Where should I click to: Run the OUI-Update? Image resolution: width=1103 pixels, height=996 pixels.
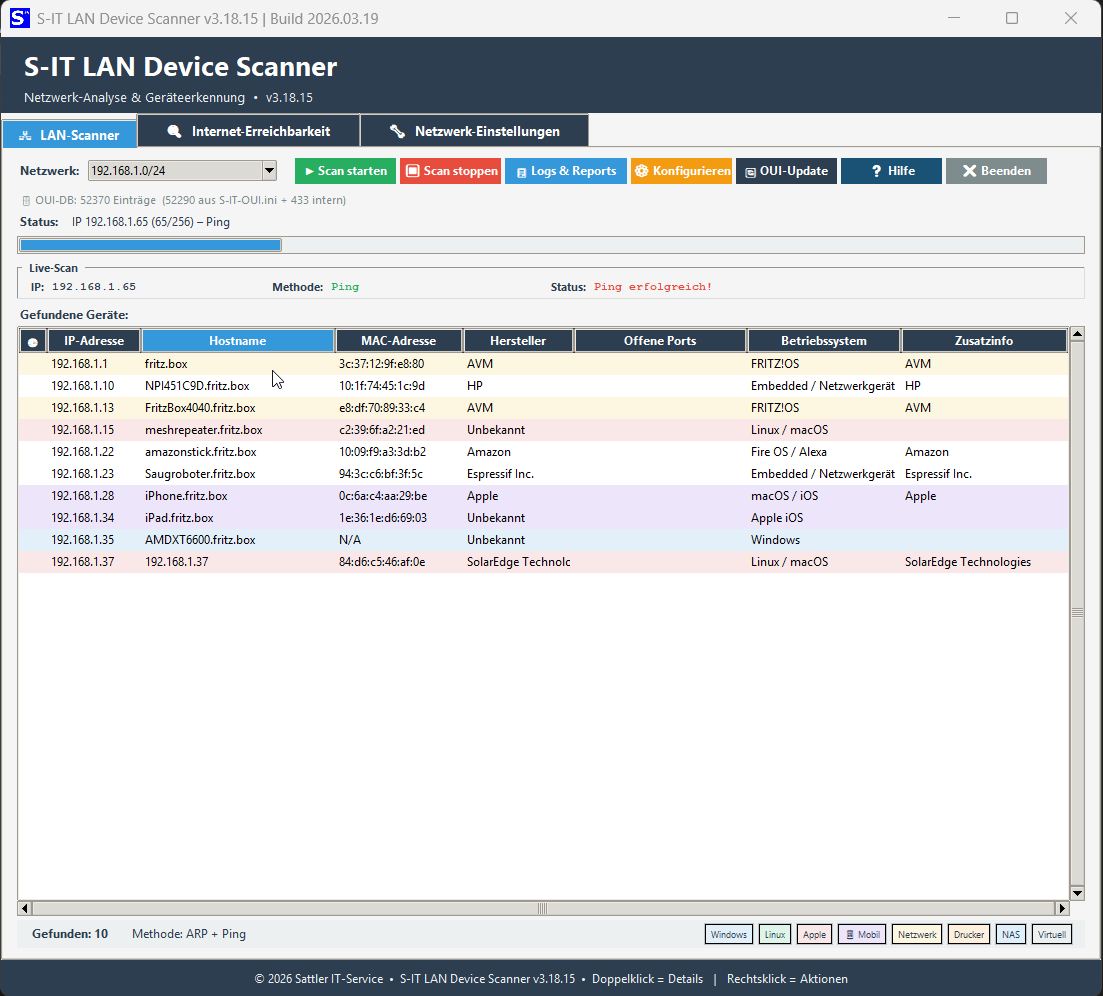point(786,171)
